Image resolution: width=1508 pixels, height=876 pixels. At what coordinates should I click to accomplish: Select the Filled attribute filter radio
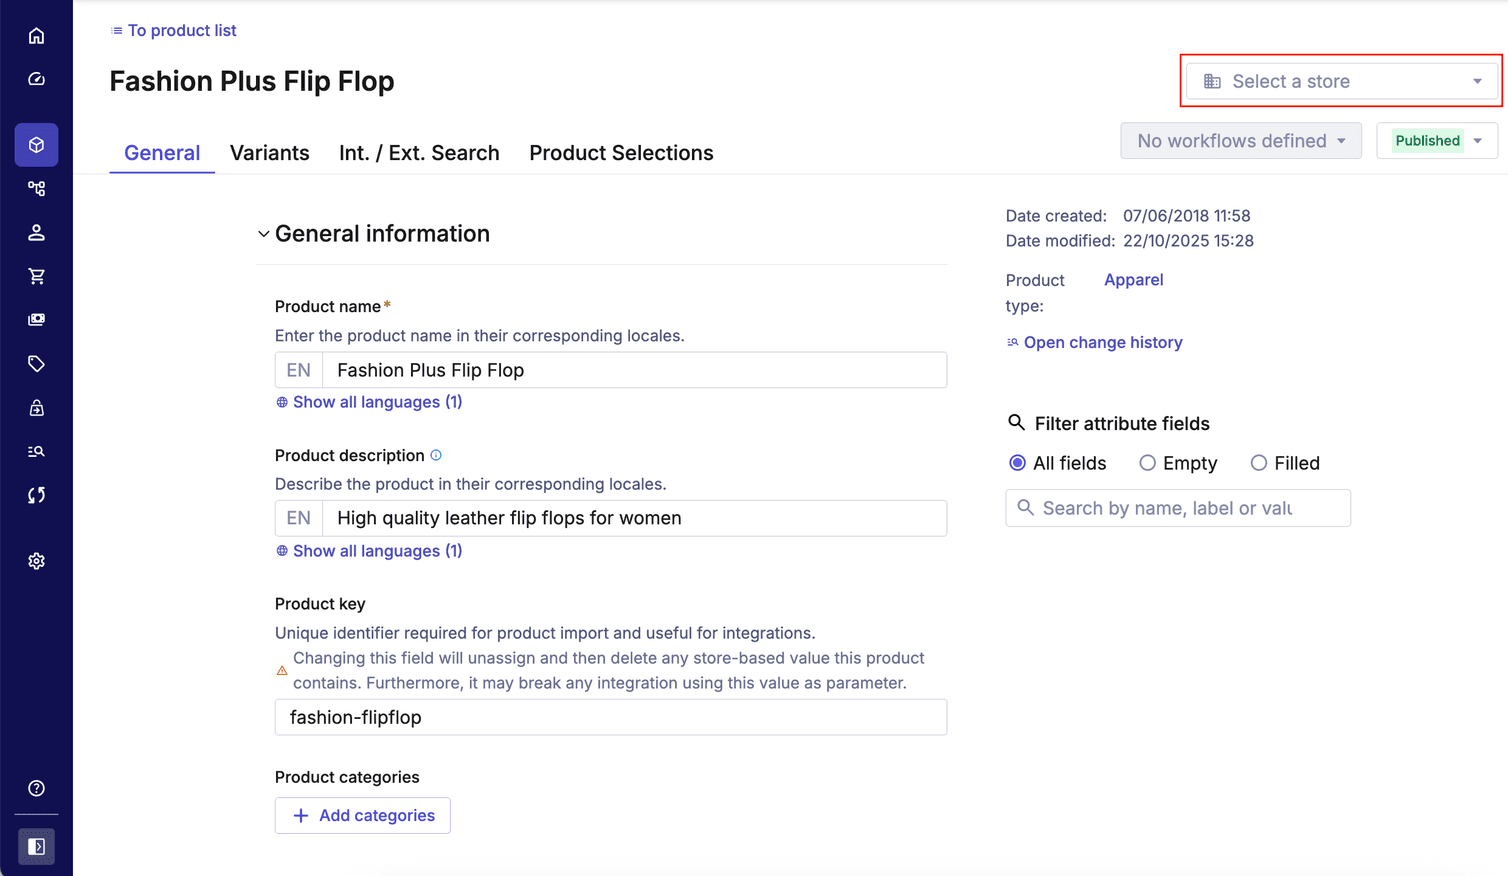(1258, 463)
